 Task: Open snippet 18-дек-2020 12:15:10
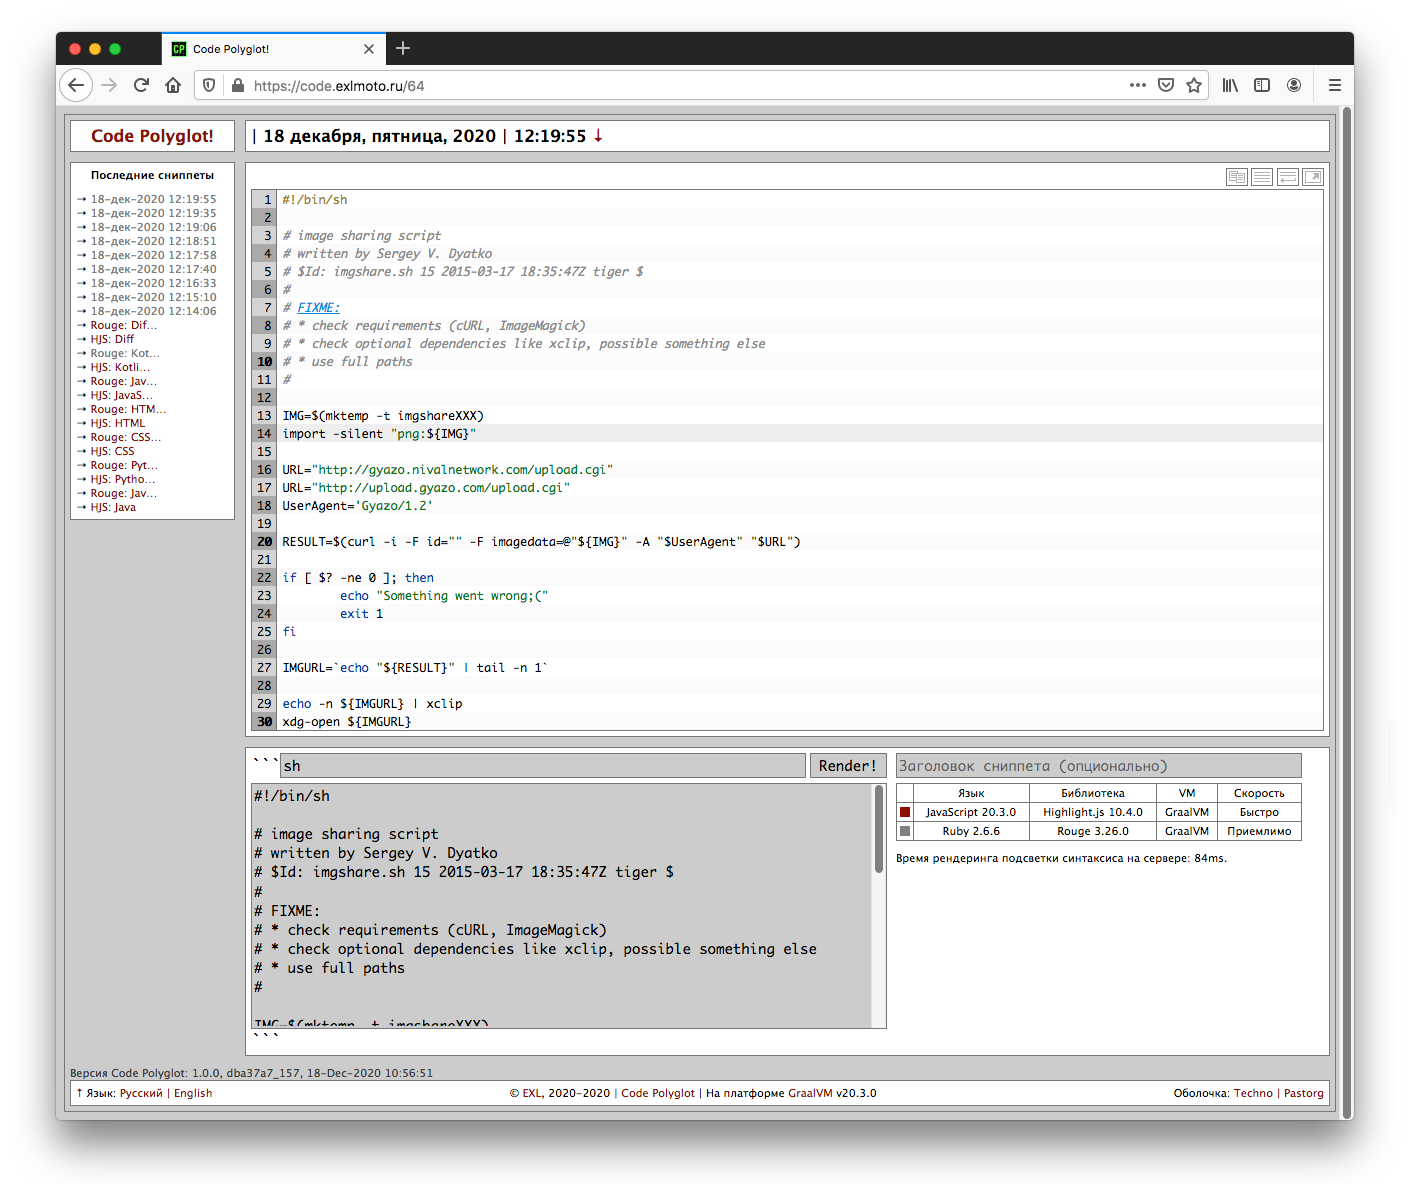(x=153, y=297)
